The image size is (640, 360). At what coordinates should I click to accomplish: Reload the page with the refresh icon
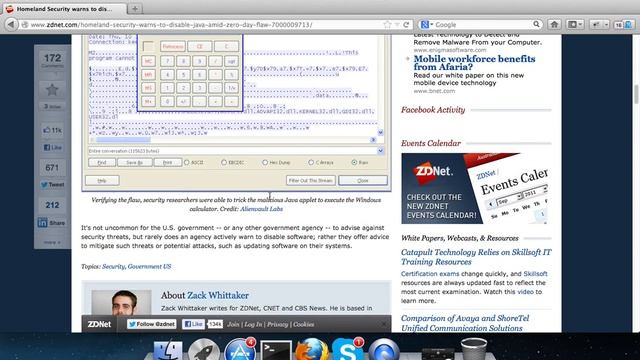(406, 24)
